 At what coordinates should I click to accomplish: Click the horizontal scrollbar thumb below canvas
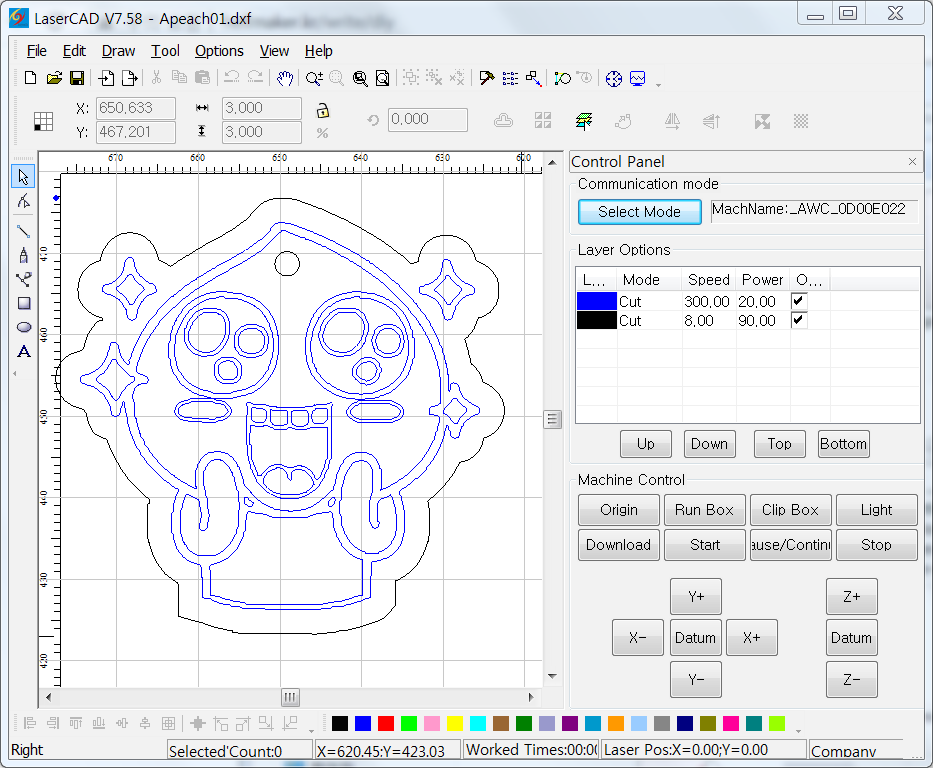[x=290, y=697]
